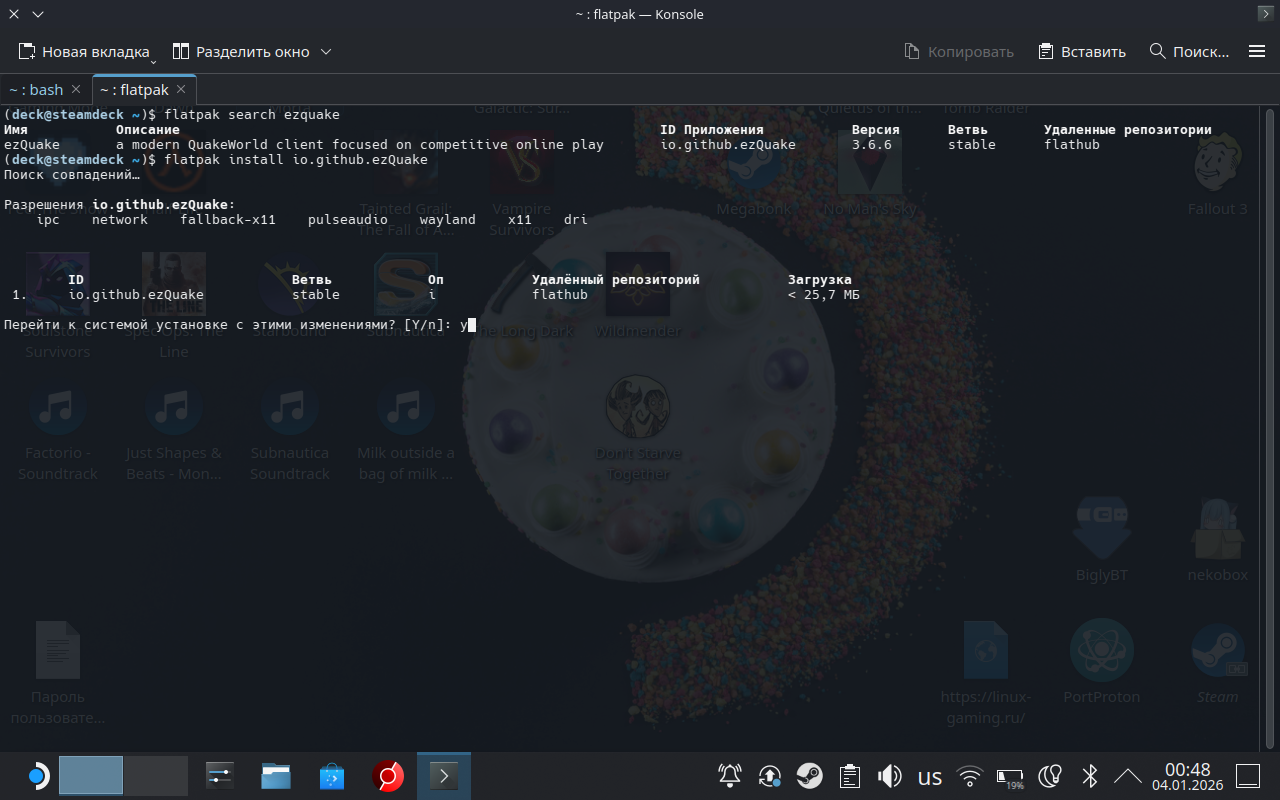Screen dimensions: 1280x800
Task: Open Steam from the system tray
Action: (809, 776)
